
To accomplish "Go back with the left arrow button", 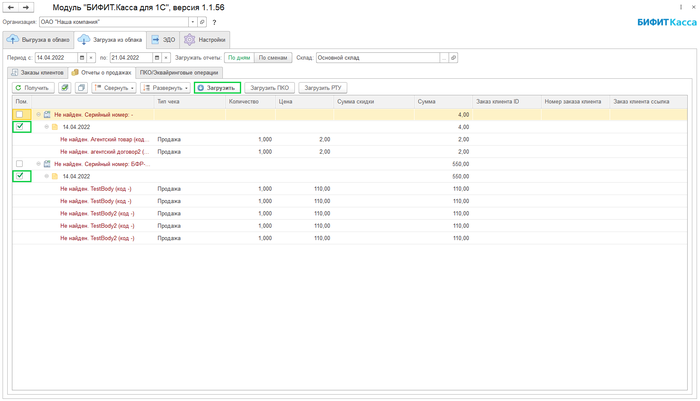I will (x=11, y=8).
